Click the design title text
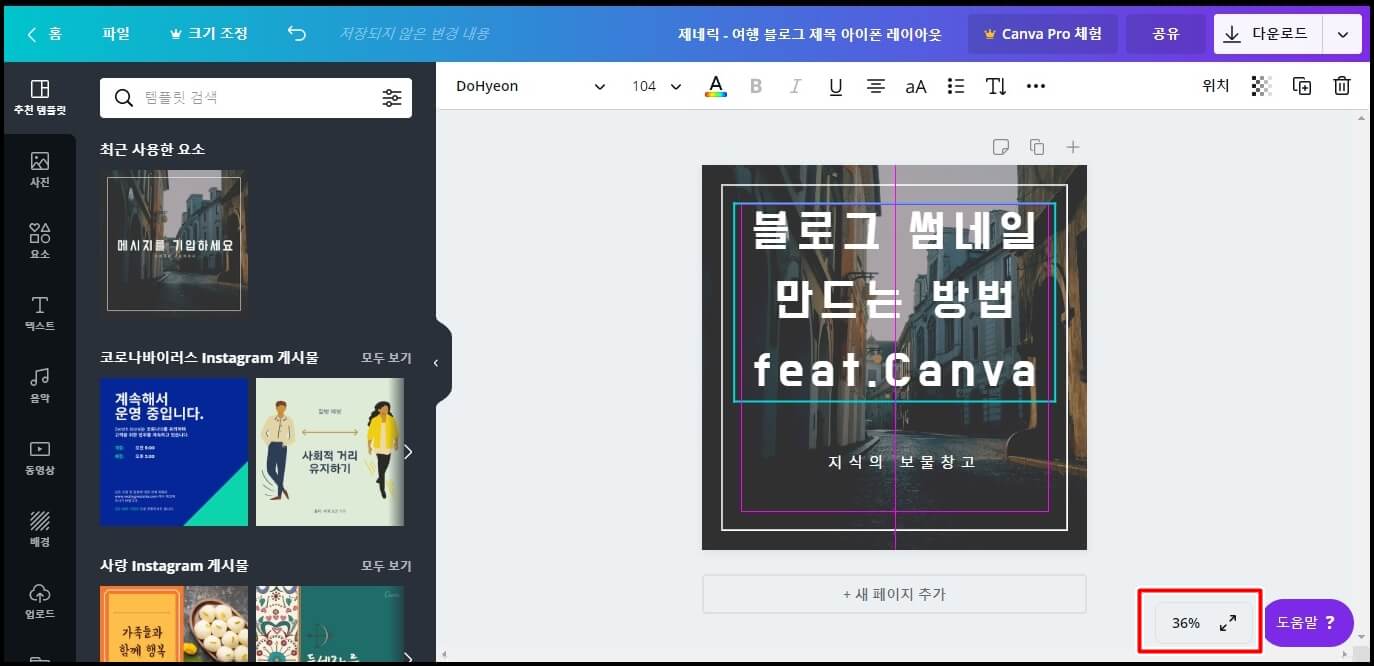 point(810,34)
